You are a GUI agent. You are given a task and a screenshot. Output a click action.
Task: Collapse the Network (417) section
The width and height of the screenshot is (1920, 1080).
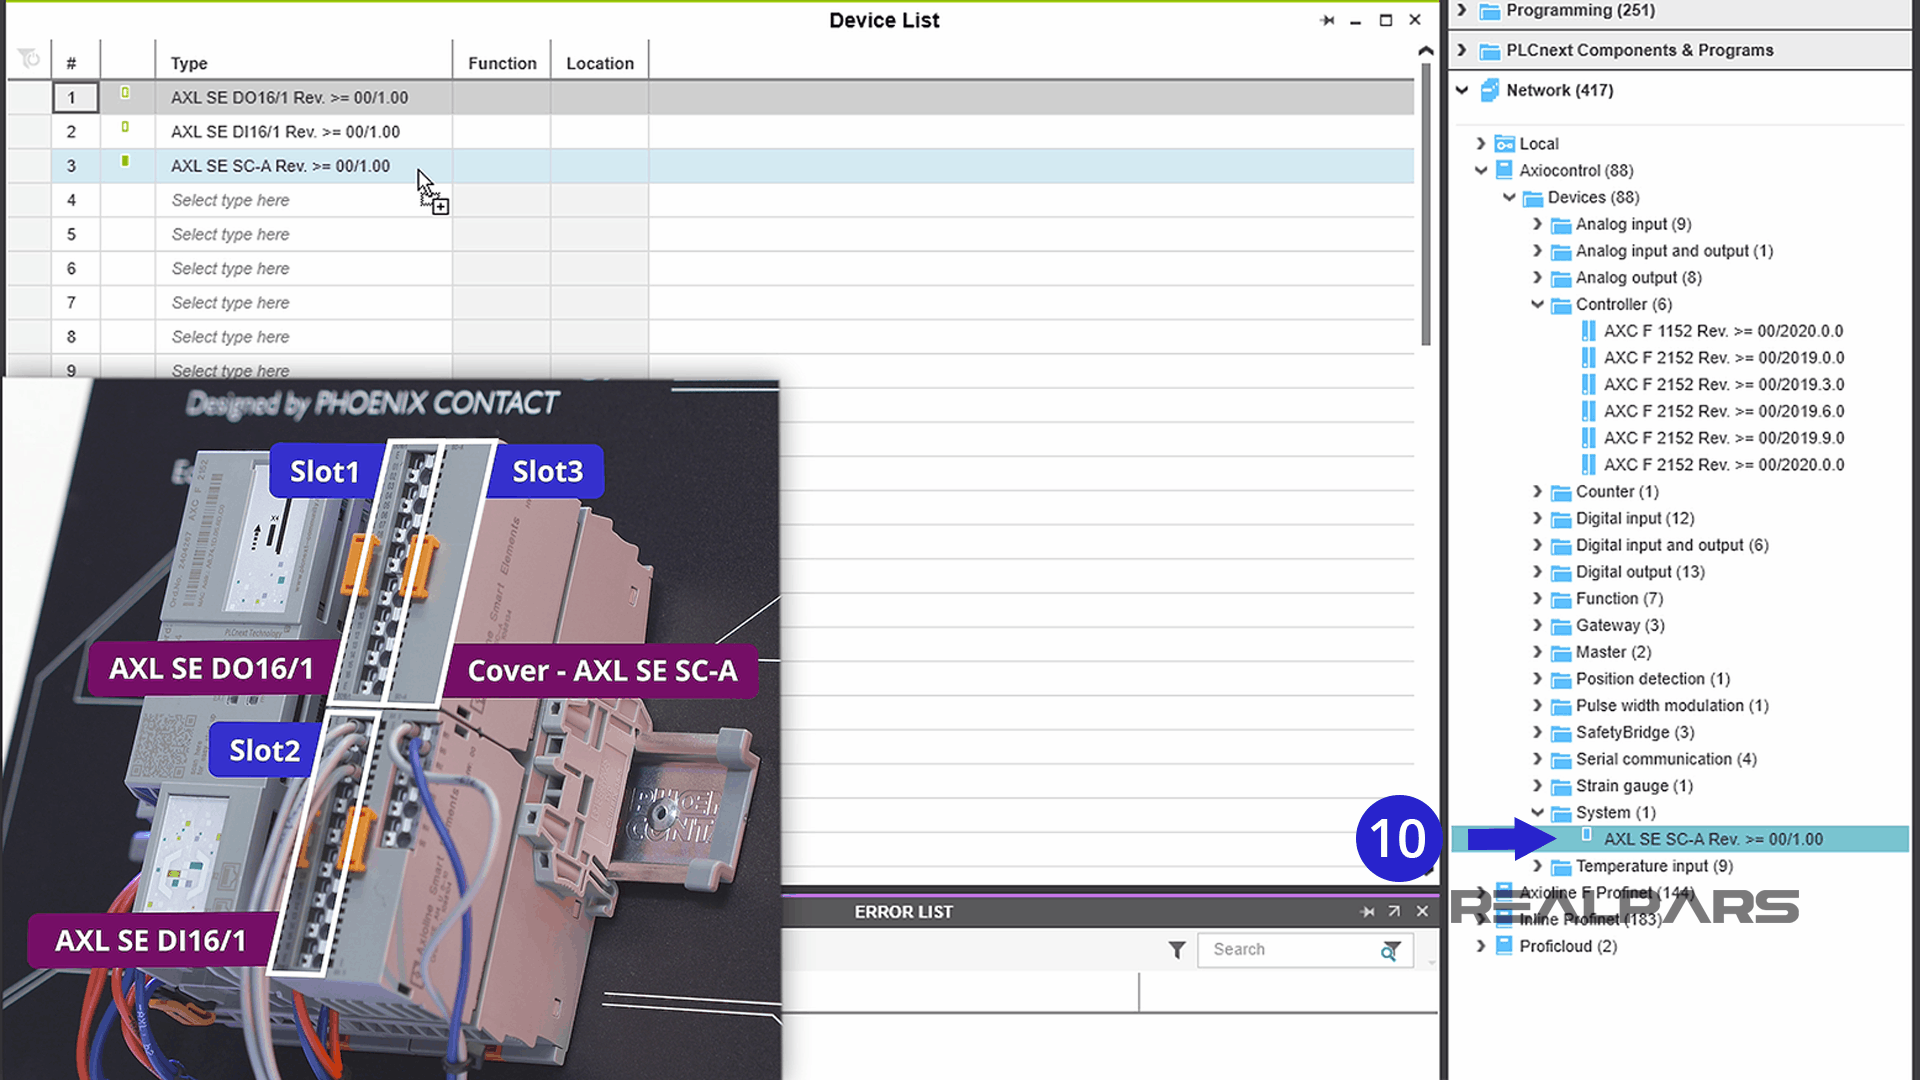pos(1461,90)
